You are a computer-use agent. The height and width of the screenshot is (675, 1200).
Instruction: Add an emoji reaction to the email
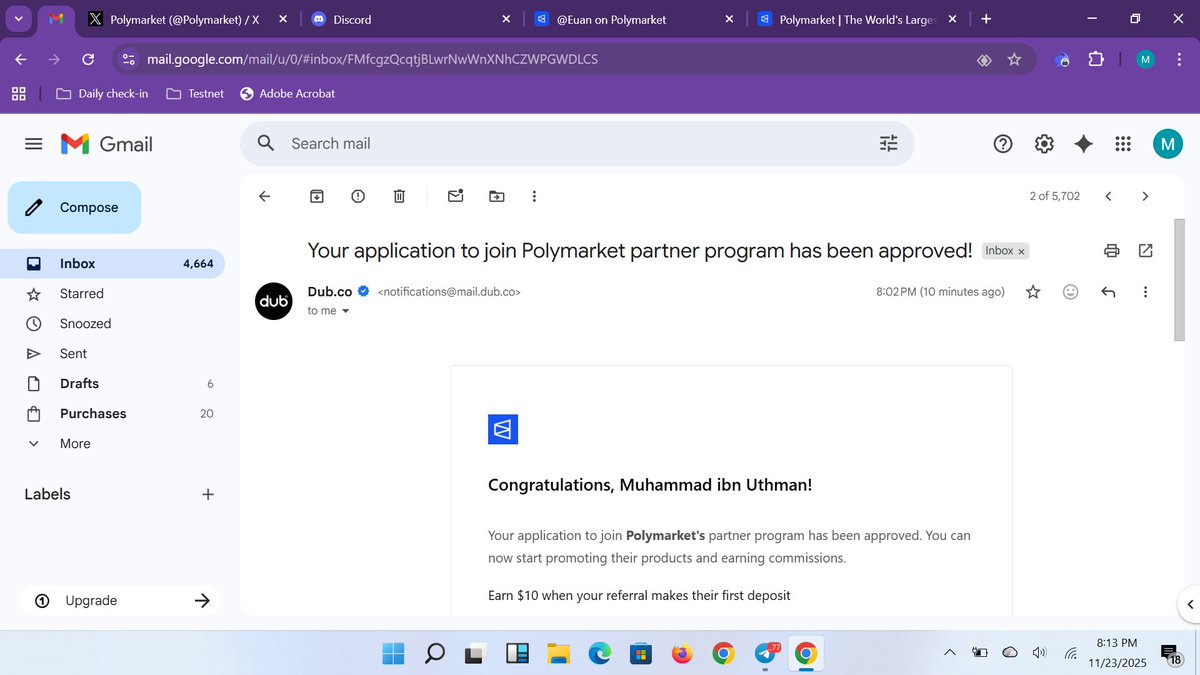(1070, 291)
